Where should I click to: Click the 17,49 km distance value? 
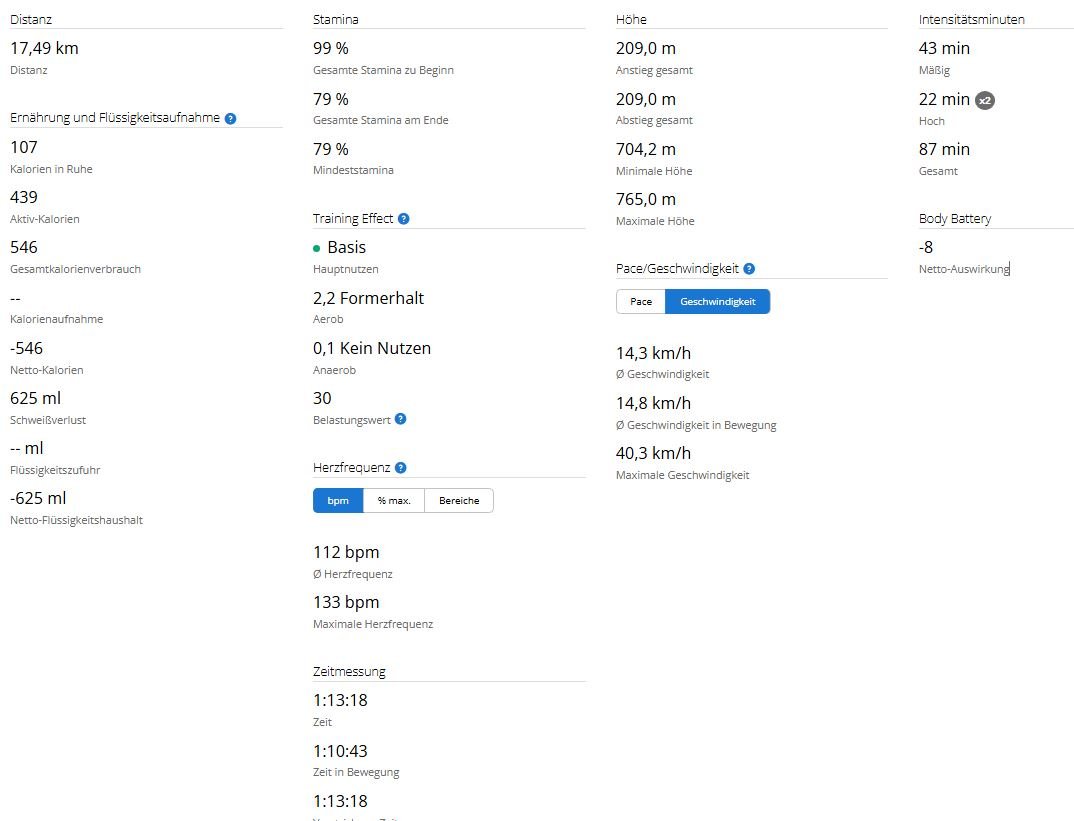click(44, 48)
